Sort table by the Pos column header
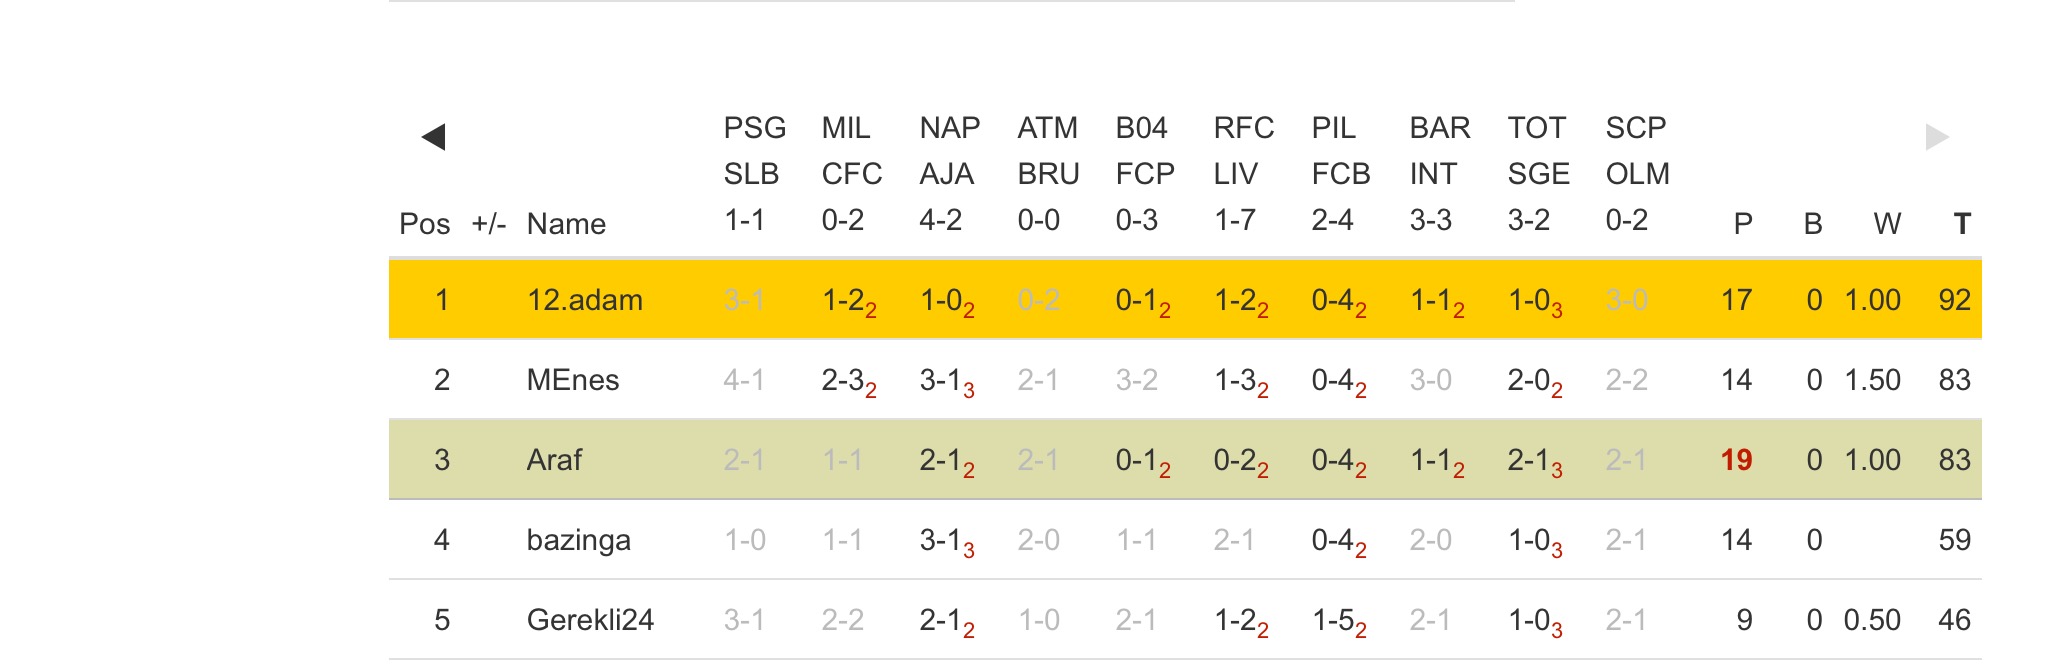This screenshot has height=664, width=2048. 424,224
